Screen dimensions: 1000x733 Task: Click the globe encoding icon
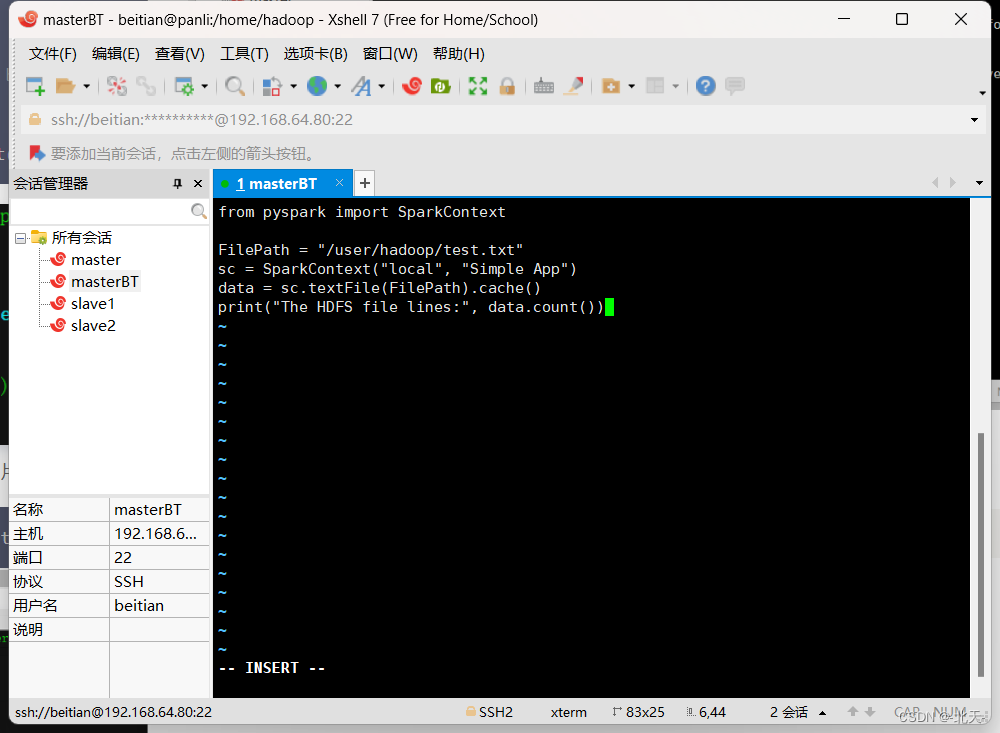[x=317, y=85]
